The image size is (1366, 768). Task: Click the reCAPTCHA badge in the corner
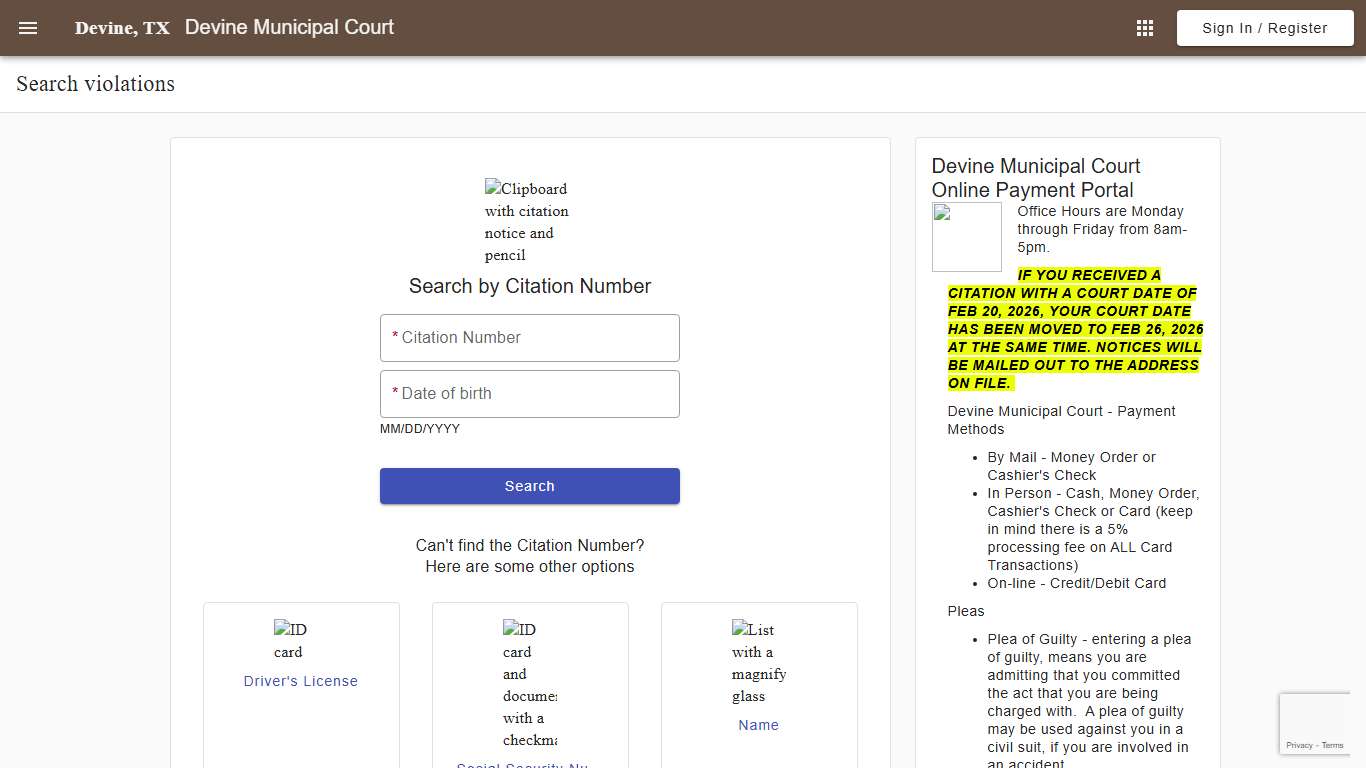1315,723
